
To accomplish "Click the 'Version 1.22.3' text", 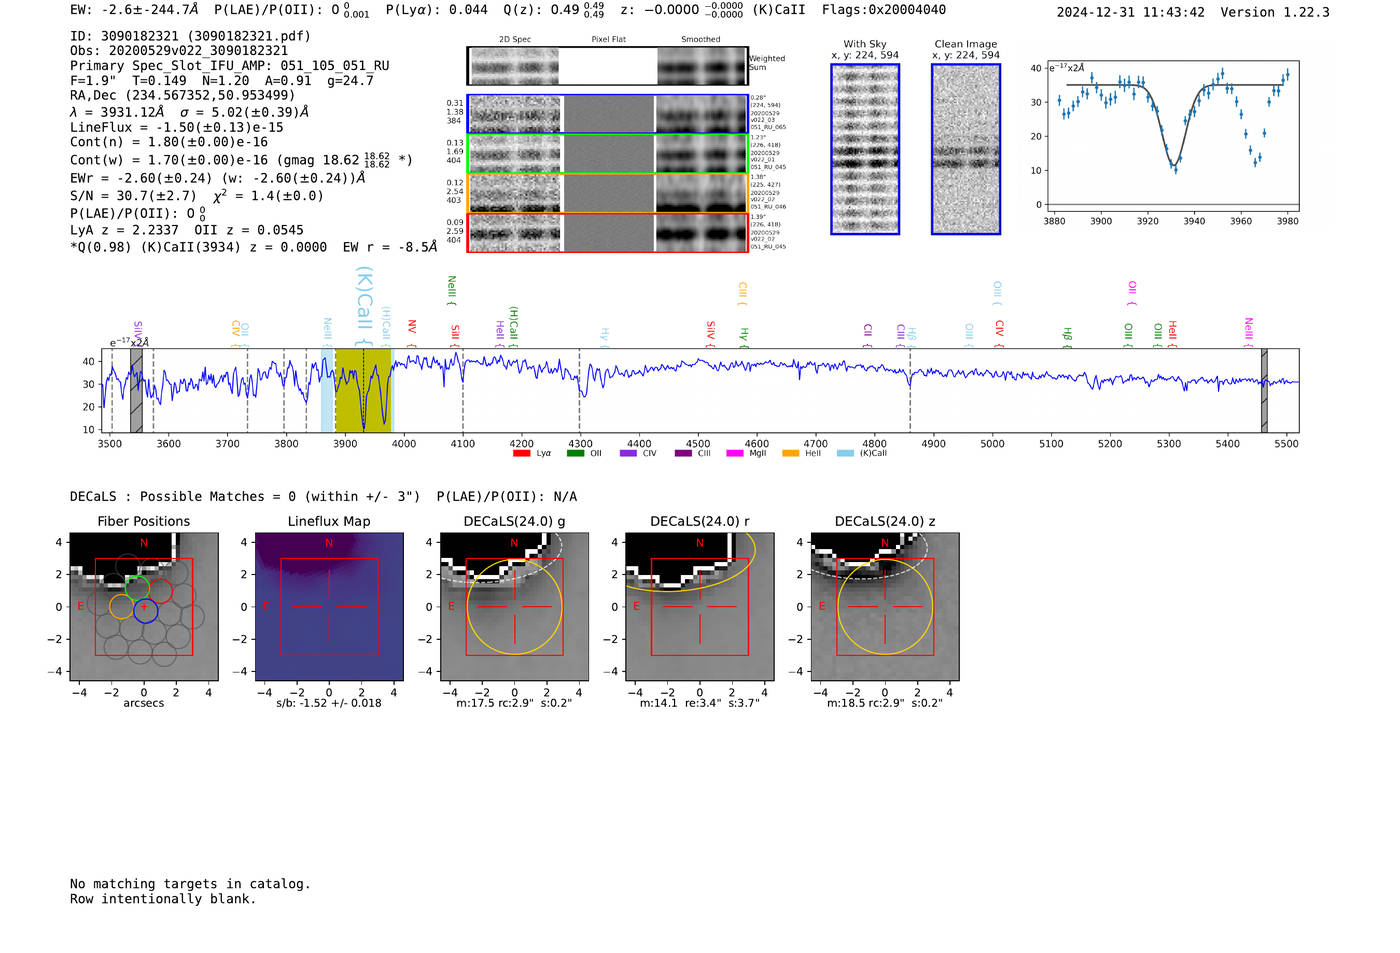I will point(1275,12).
